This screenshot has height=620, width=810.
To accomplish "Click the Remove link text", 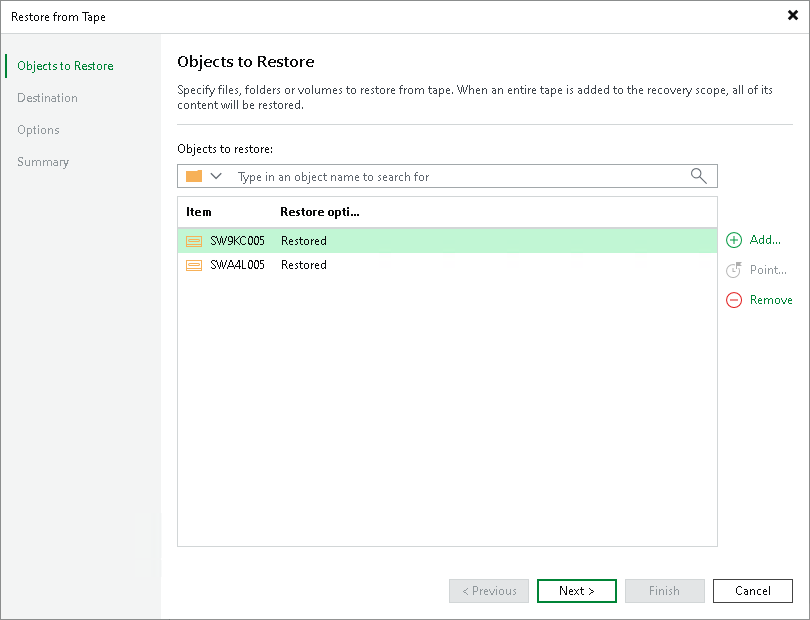I will (x=771, y=300).
